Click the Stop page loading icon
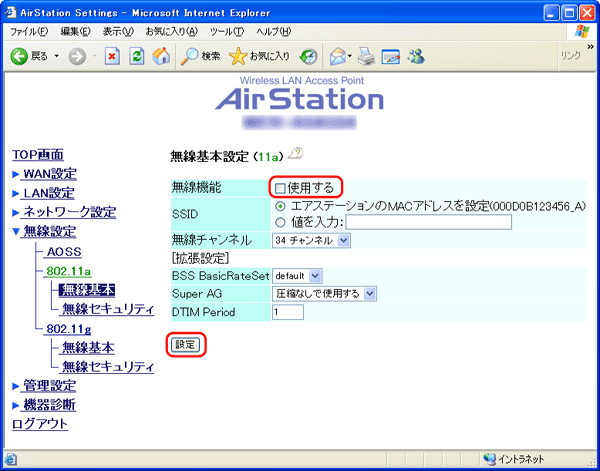Viewport: 600px width, 471px height. click(x=112, y=57)
